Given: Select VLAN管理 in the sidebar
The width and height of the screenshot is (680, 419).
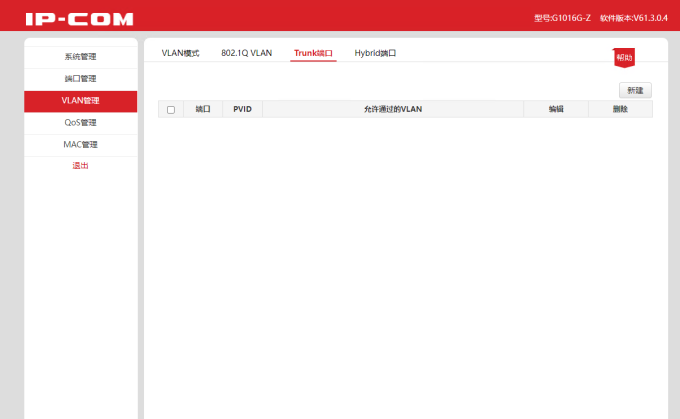Looking at the screenshot, I should [81, 101].
